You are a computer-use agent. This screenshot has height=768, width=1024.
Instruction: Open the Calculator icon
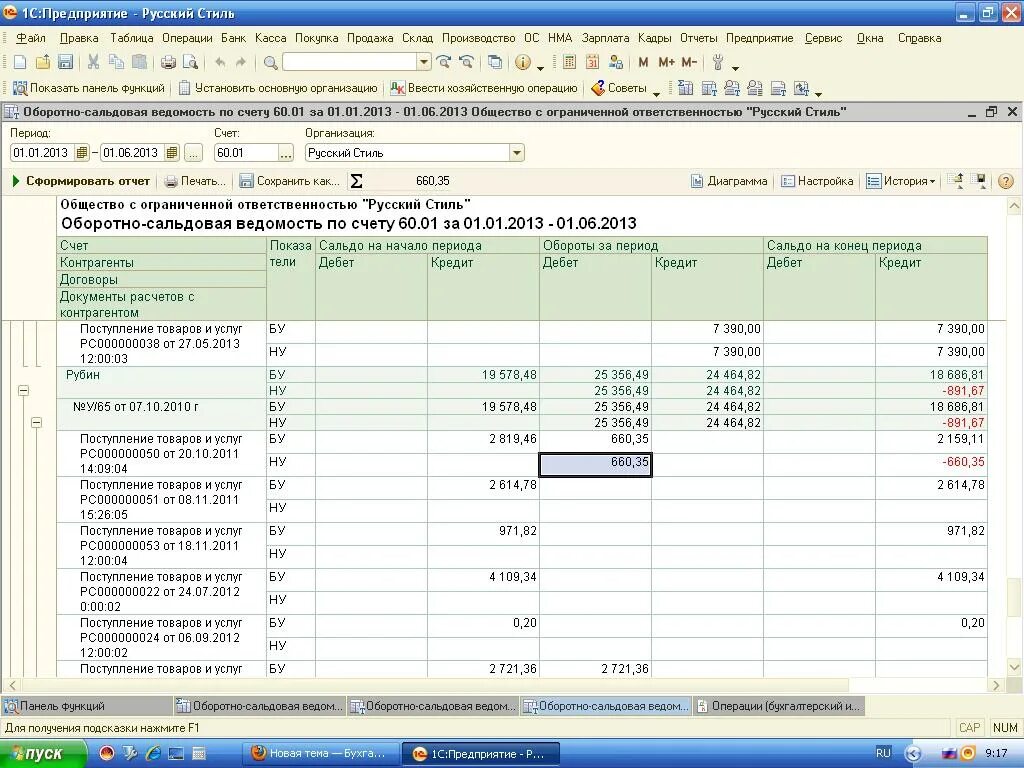coord(569,62)
